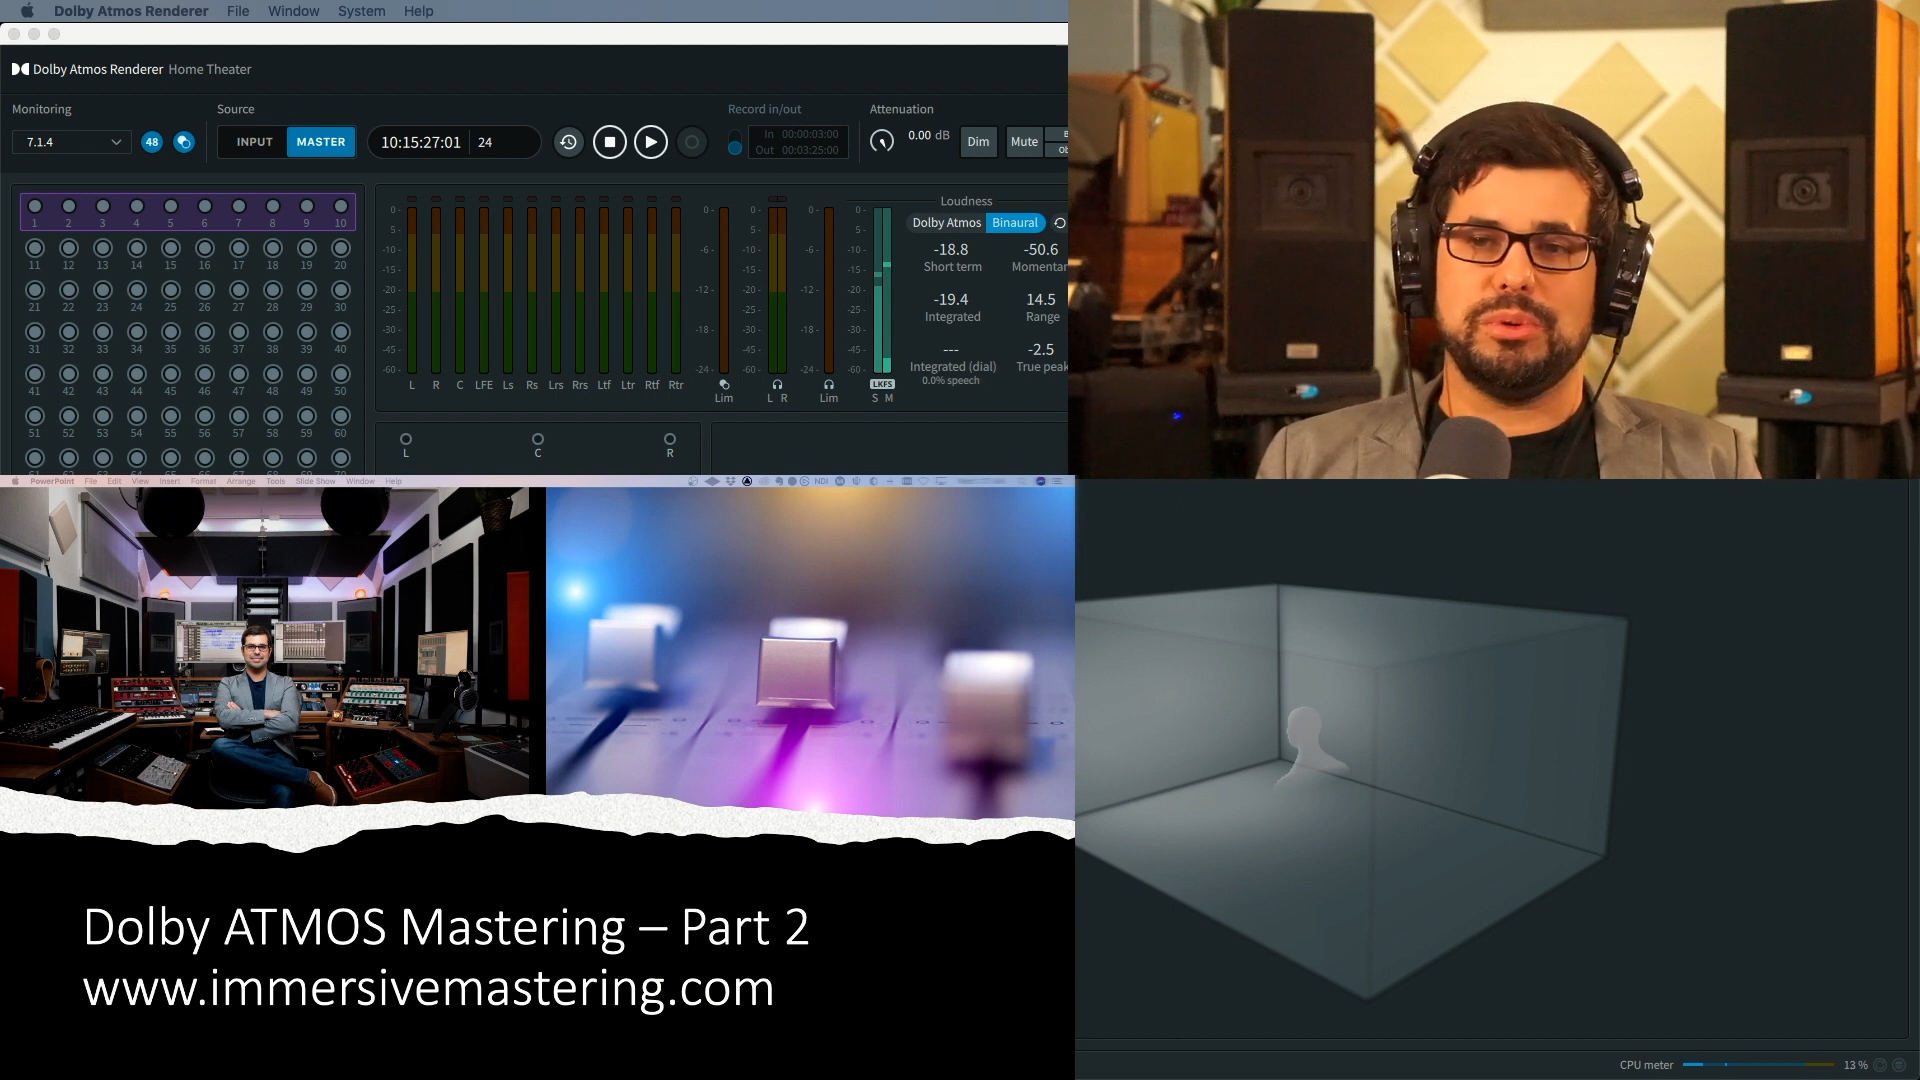Select the Dolby Atmos loudness mode

946,223
